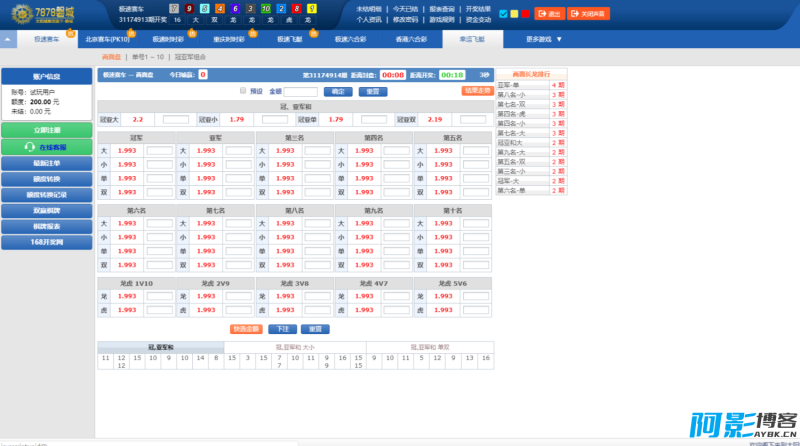Select the yellow theme swatch

[514, 14]
